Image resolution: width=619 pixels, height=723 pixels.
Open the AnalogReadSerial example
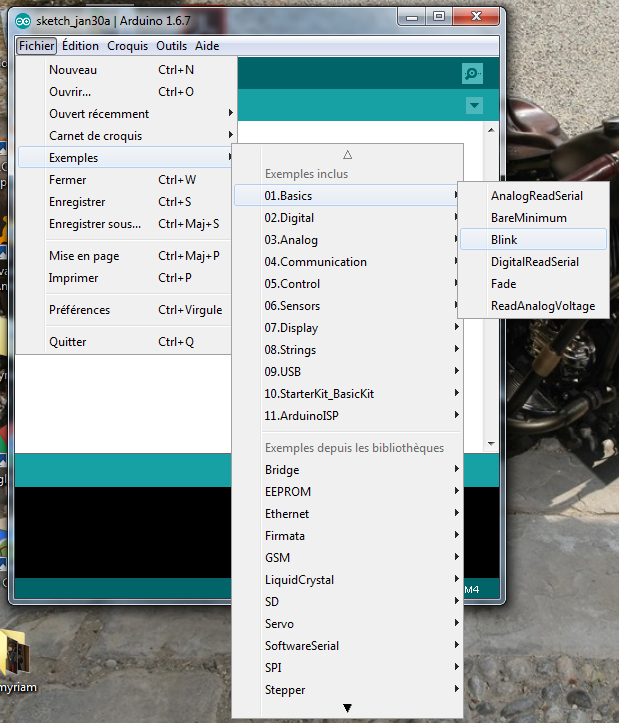[533, 196]
